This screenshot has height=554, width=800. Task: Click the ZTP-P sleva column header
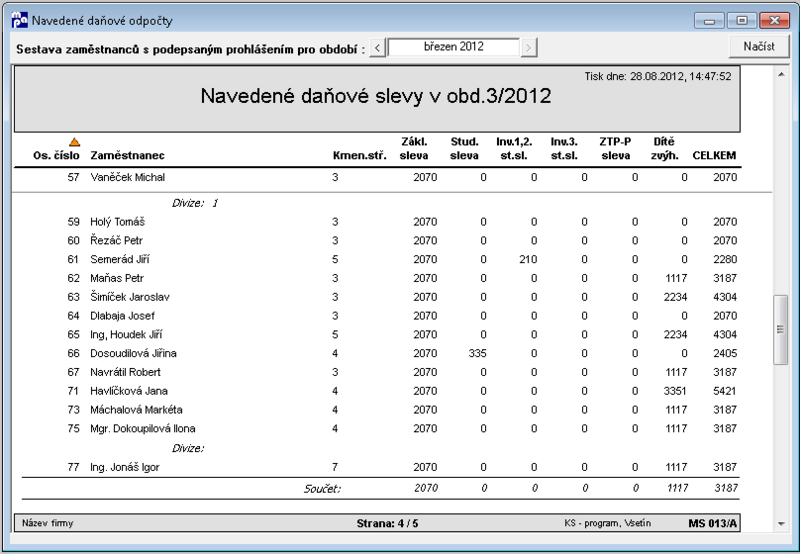tap(615, 148)
